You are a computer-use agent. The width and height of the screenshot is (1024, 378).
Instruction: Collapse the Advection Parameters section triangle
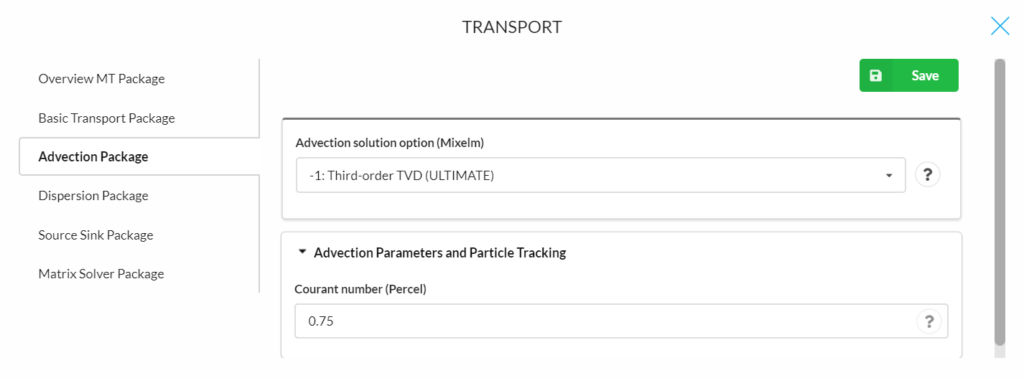[x=302, y=252]
